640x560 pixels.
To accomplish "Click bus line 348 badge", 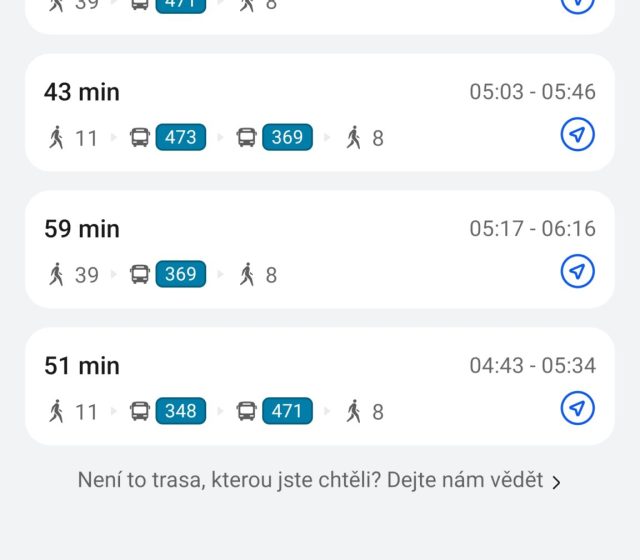I will pyautogui.click(x=181, y=411).
